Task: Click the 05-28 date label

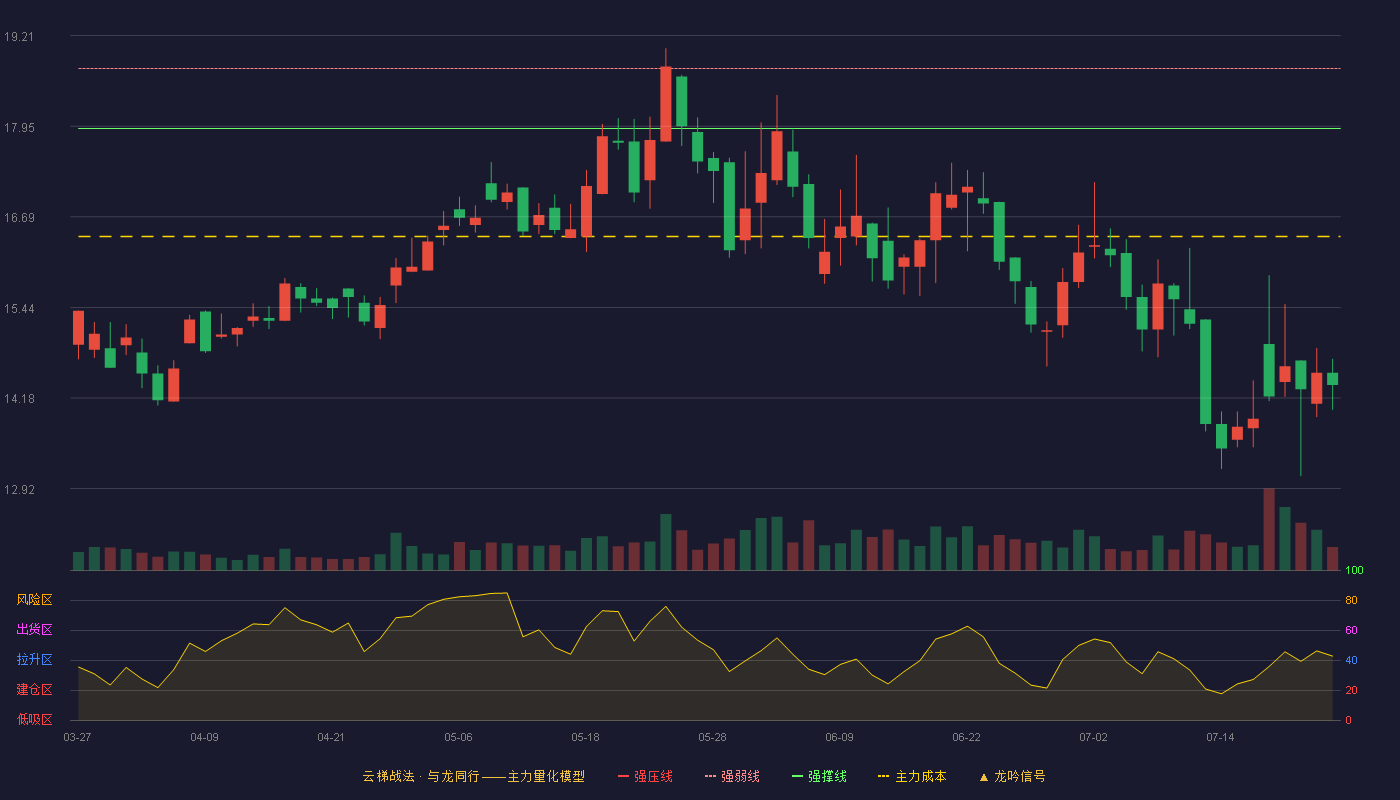Action: tap(712, 737)
